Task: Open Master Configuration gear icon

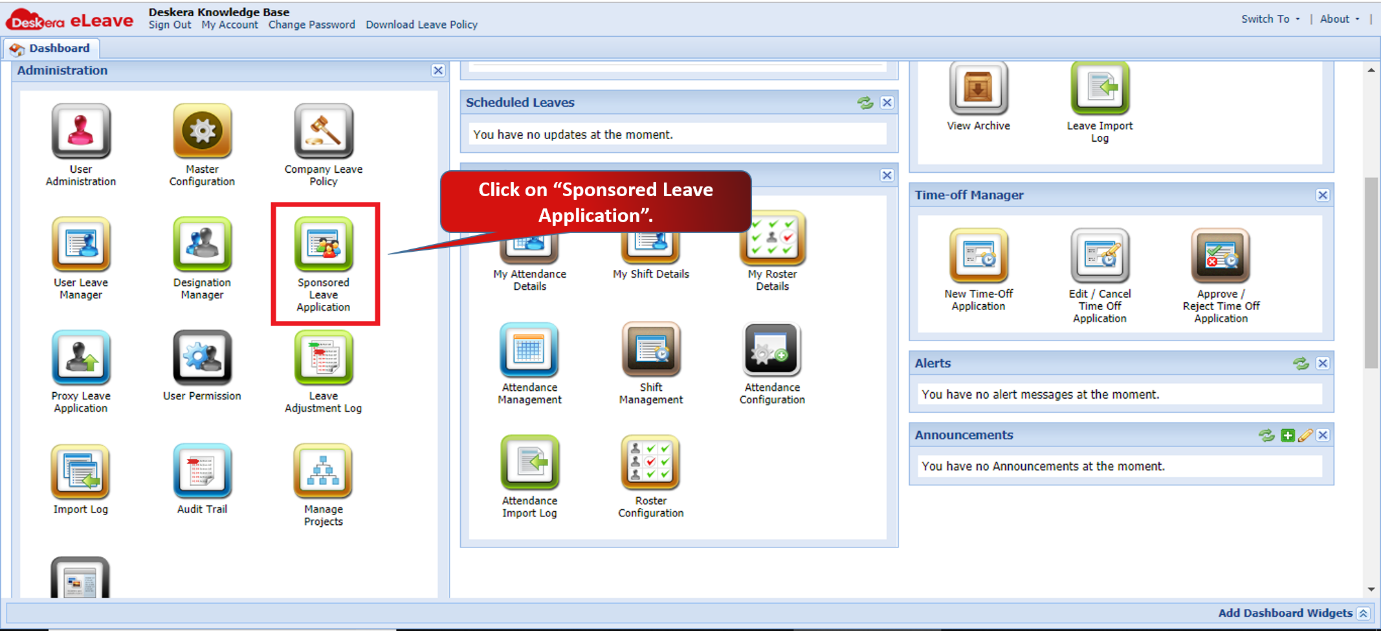Action: (x=202, y=132)
